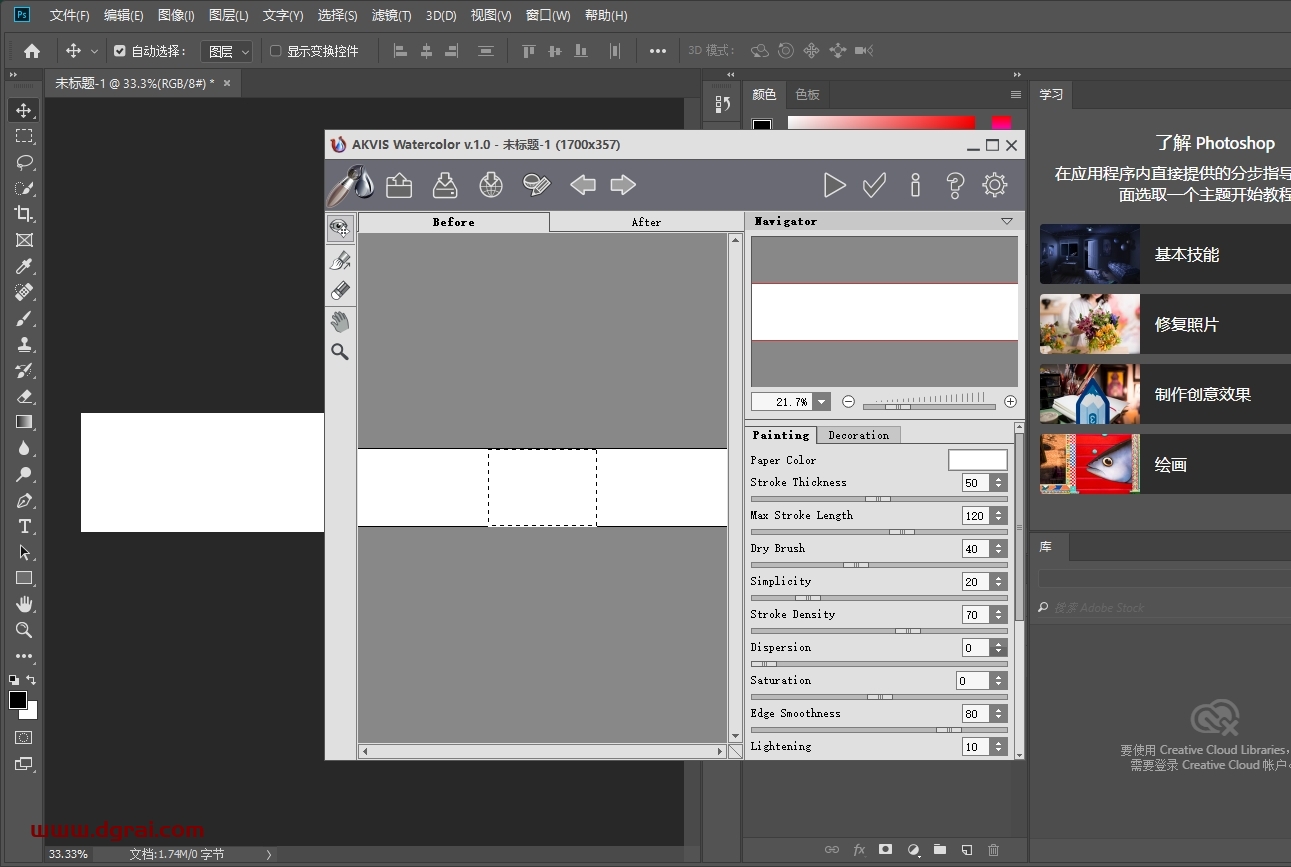Adjust the Stroke Density stepper arrows

coord(998,615)
